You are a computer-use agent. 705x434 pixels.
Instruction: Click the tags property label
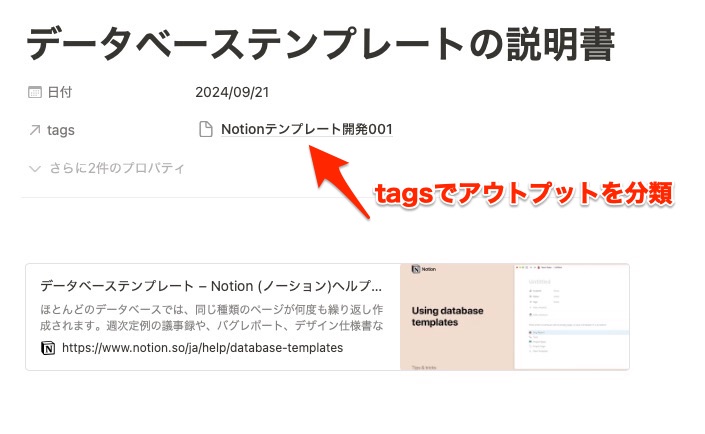pyautogui.click(x=61, y=130)
